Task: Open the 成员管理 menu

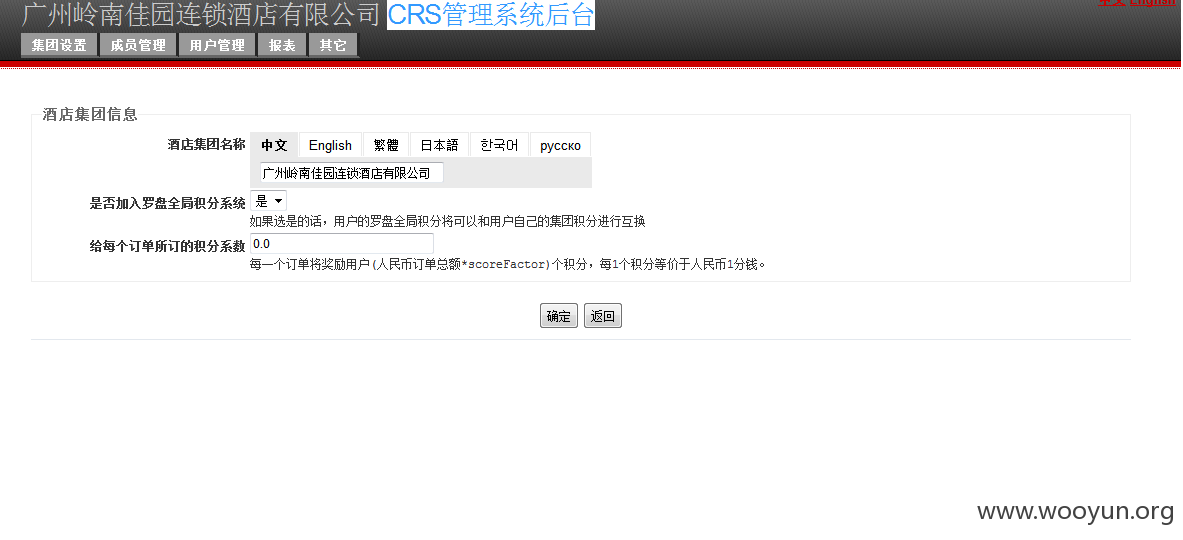Action: (137, 45)
